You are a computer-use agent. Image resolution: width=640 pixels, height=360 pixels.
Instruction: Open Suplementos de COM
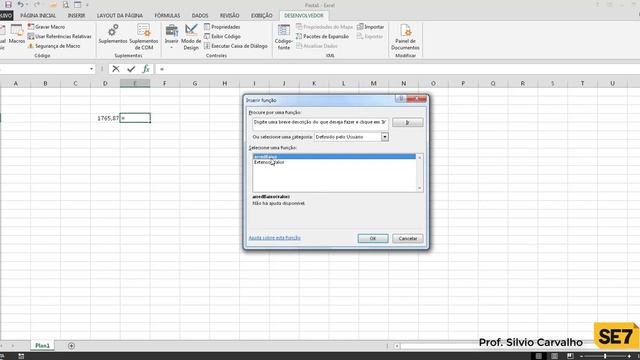[x=143, y=37]
